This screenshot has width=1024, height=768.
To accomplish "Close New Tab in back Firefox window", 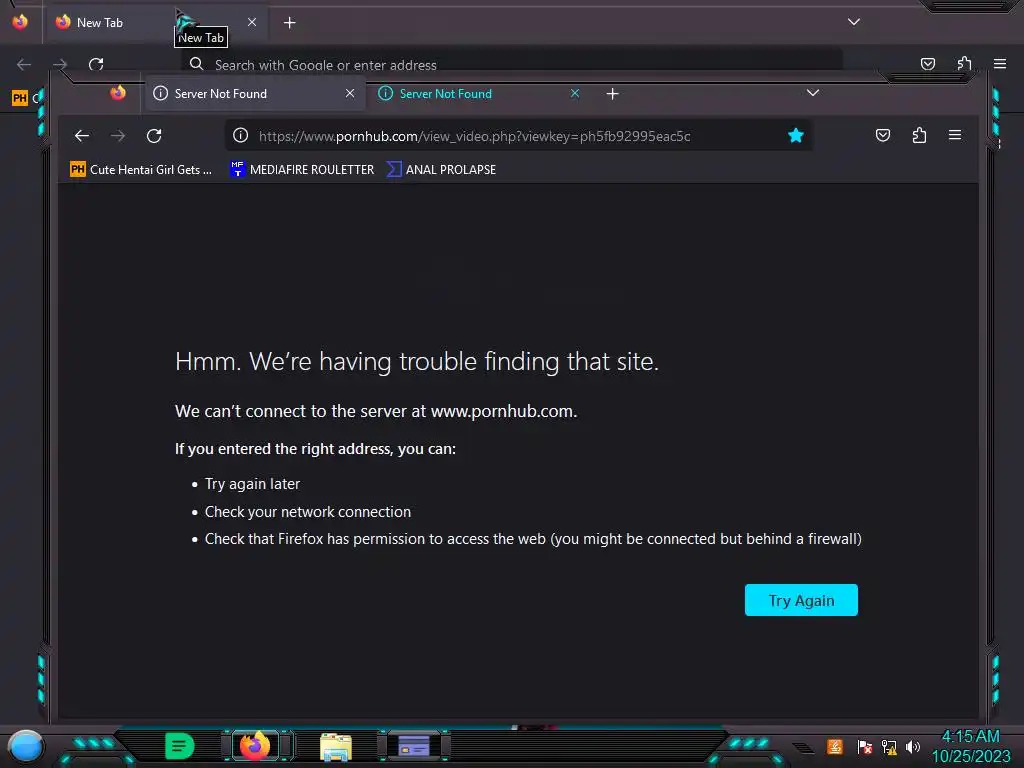I will [x=252, y=22].
